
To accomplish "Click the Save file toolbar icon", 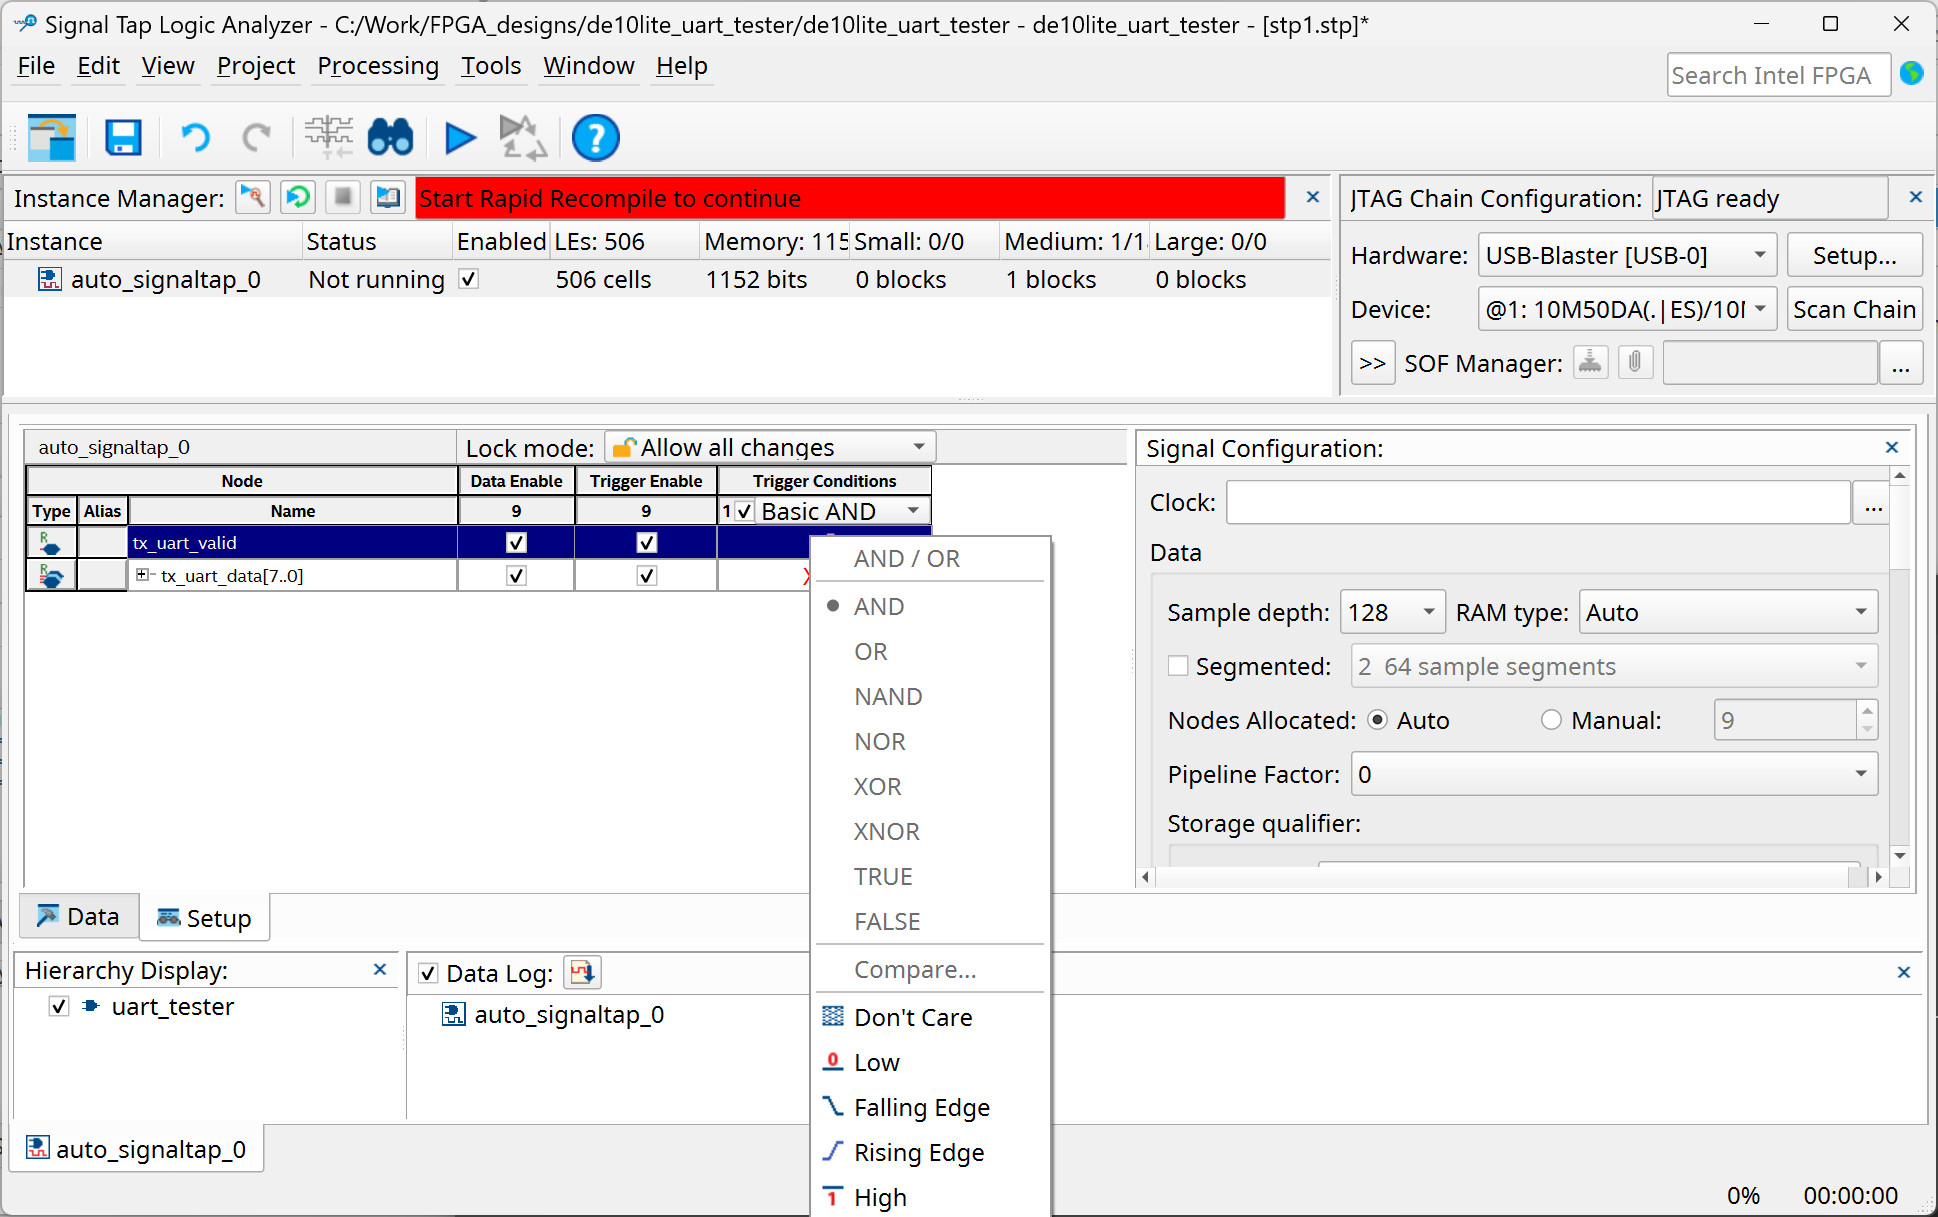I will 123,138.
